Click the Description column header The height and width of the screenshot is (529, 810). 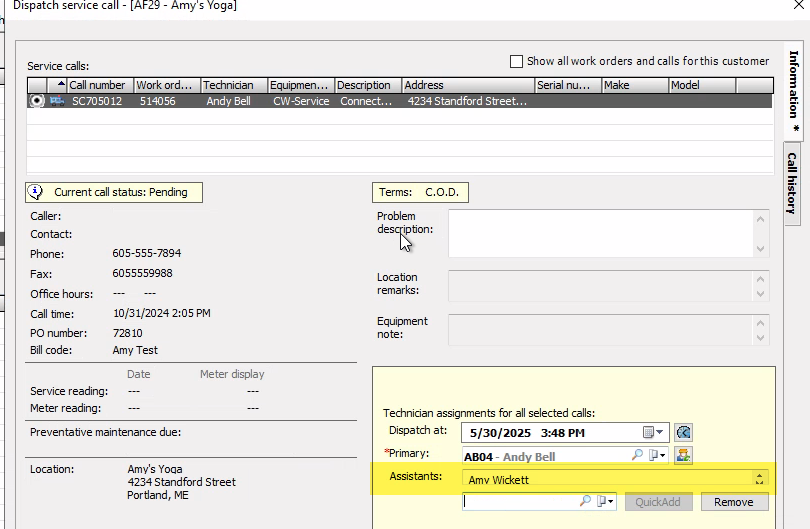[x=368, y=85]
